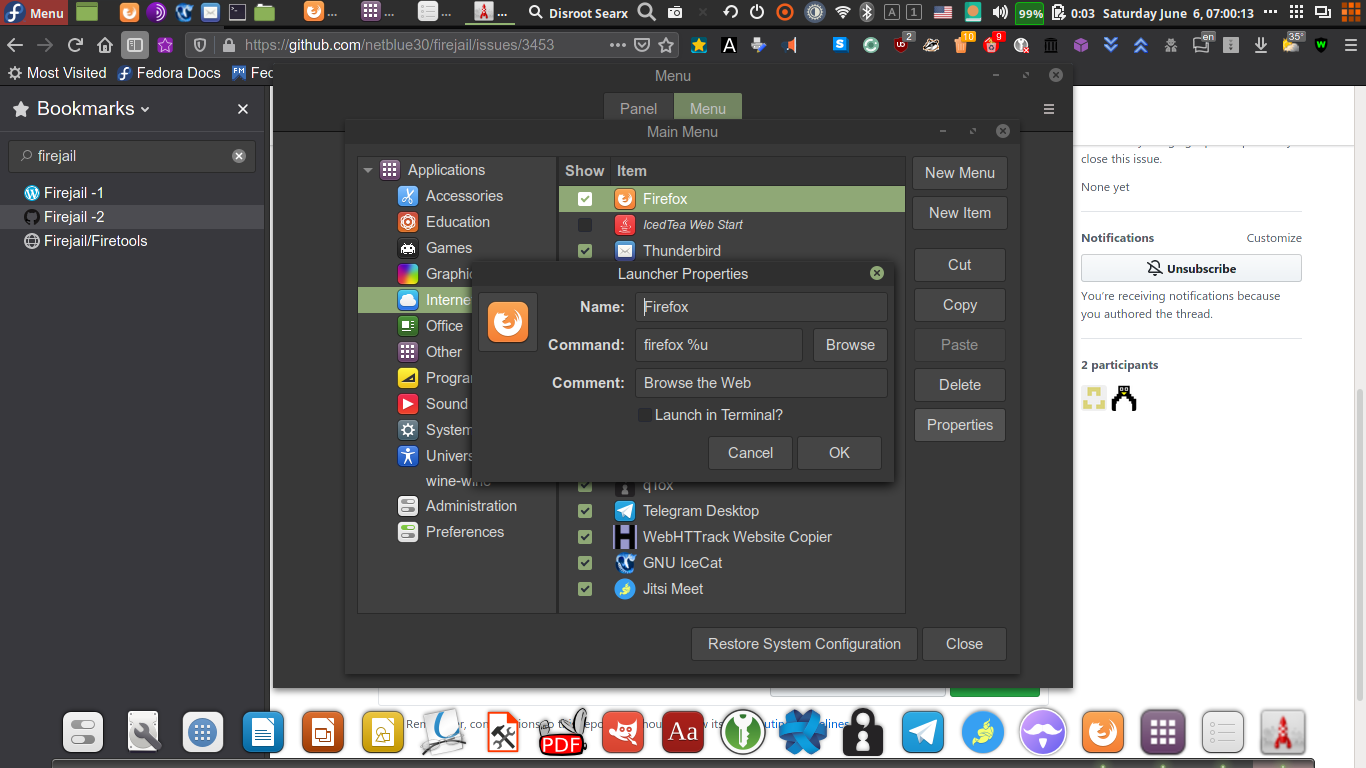Click the bookmarks search field
Screen dimensions: 1366x768
pos(132,156)
